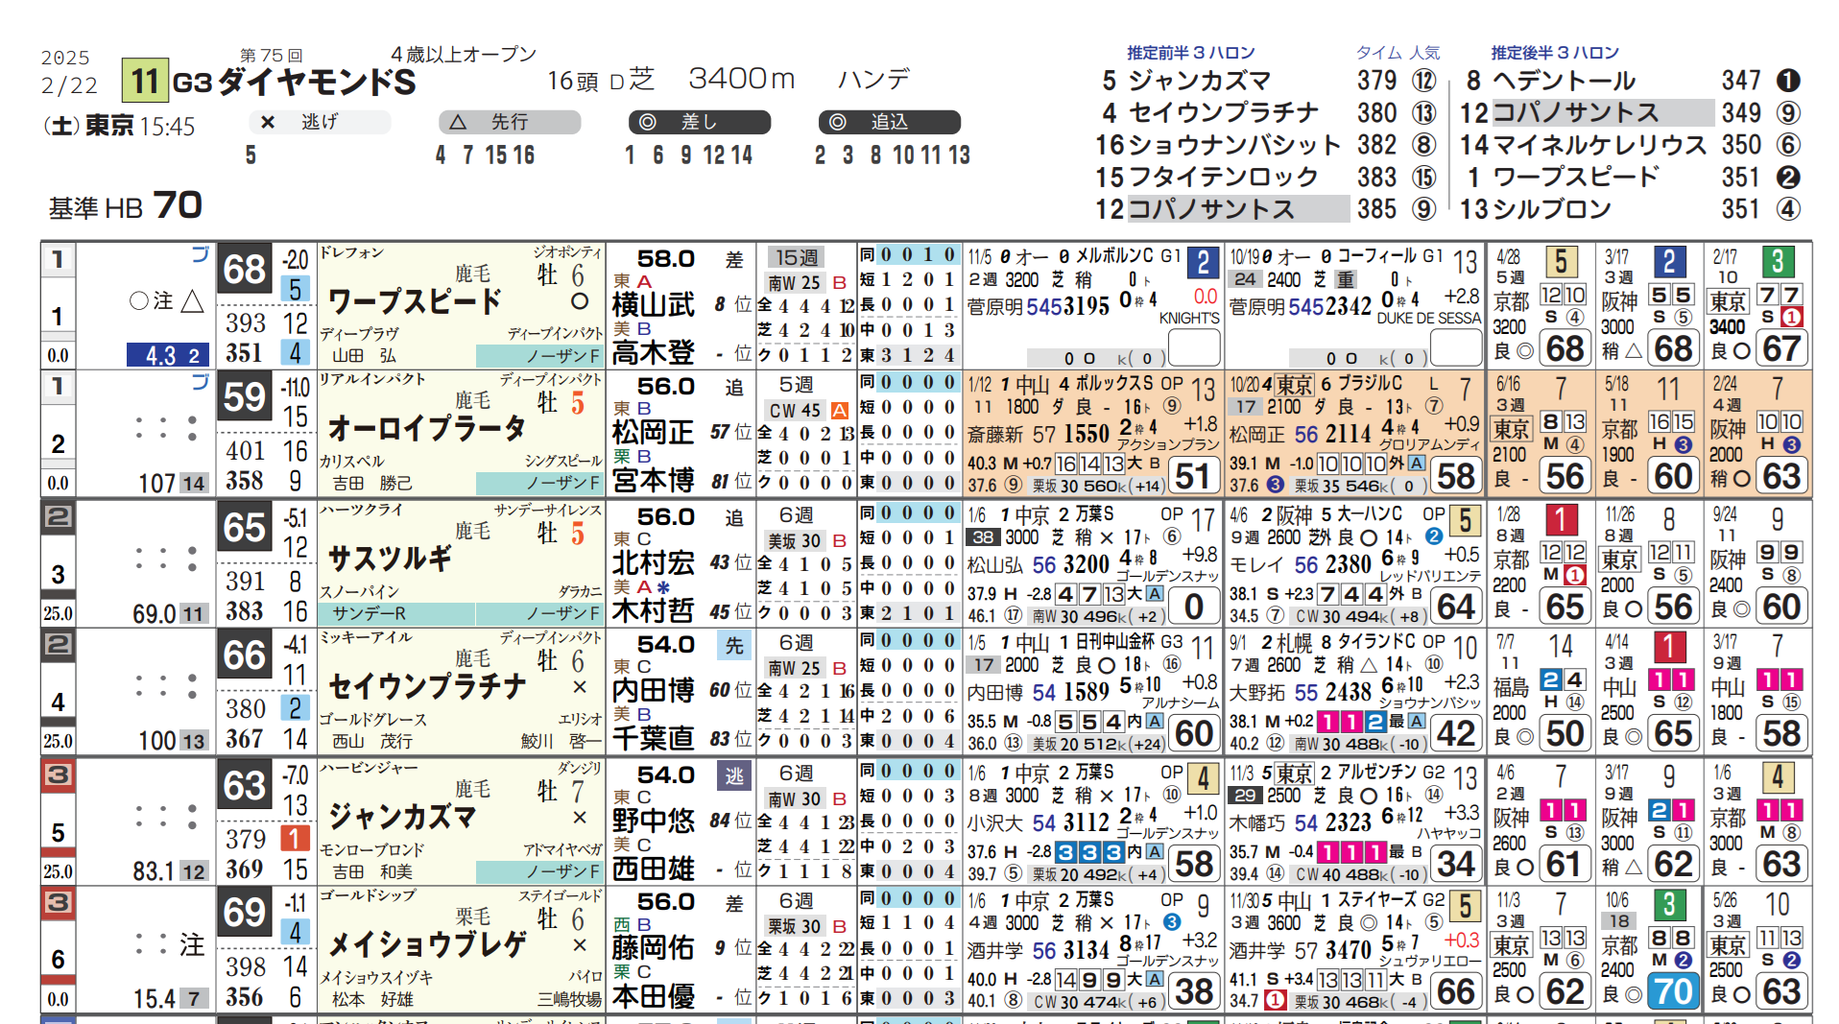Viewport: 1839px width, 1024px height.
Task: Click the yellow 5 finish badge beside ステイヤーズ
Action: pyautogui.click(x=1464, y=906)
